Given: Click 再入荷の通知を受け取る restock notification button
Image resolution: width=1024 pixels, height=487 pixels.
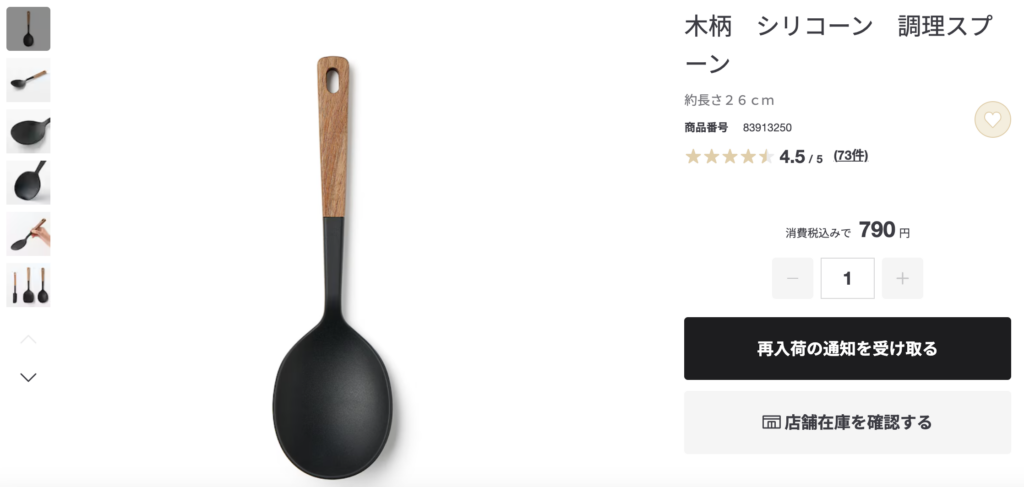Looking at the screenshot, I should click(847, 349).
